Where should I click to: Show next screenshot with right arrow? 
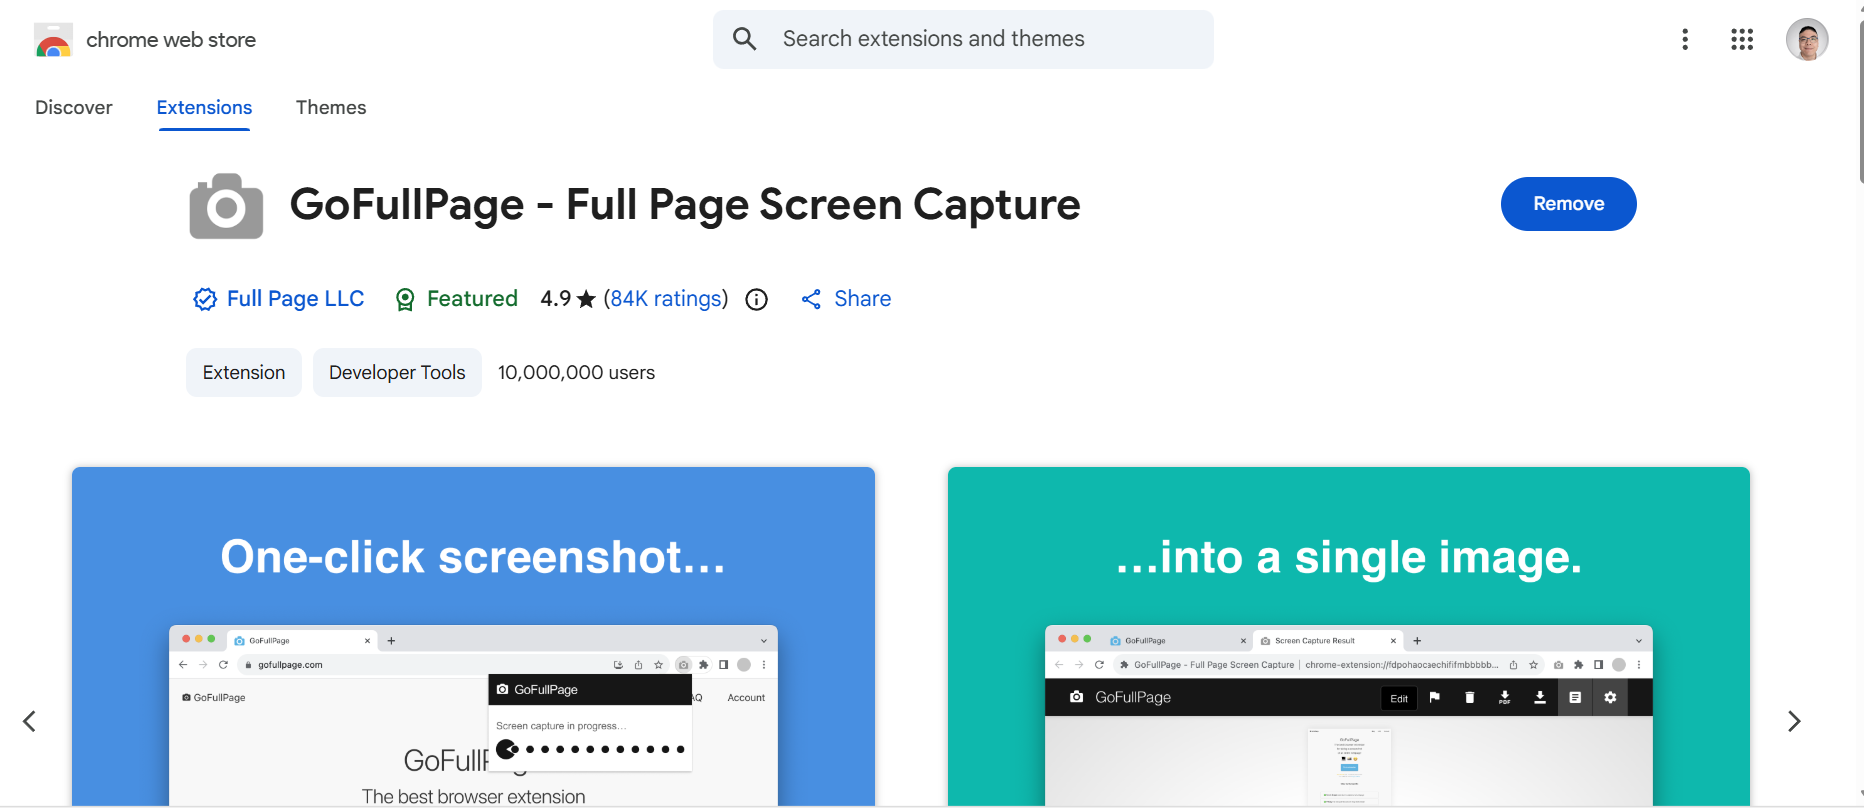pos(1794,721)
